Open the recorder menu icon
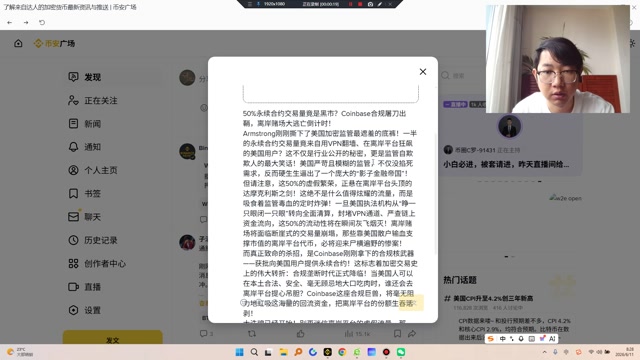Viewport: 640px width, 360px height. pyautogui.click(x=250, y=4)
